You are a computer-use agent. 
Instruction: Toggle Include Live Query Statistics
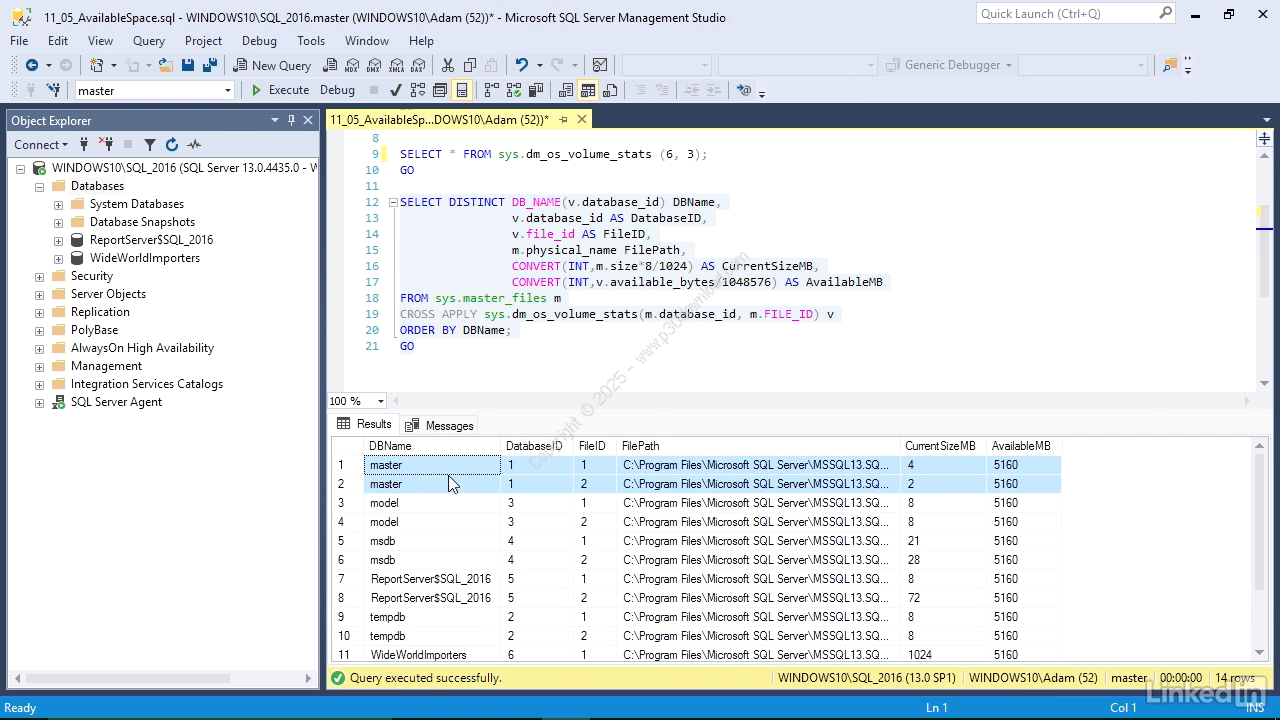click(513, 90)
